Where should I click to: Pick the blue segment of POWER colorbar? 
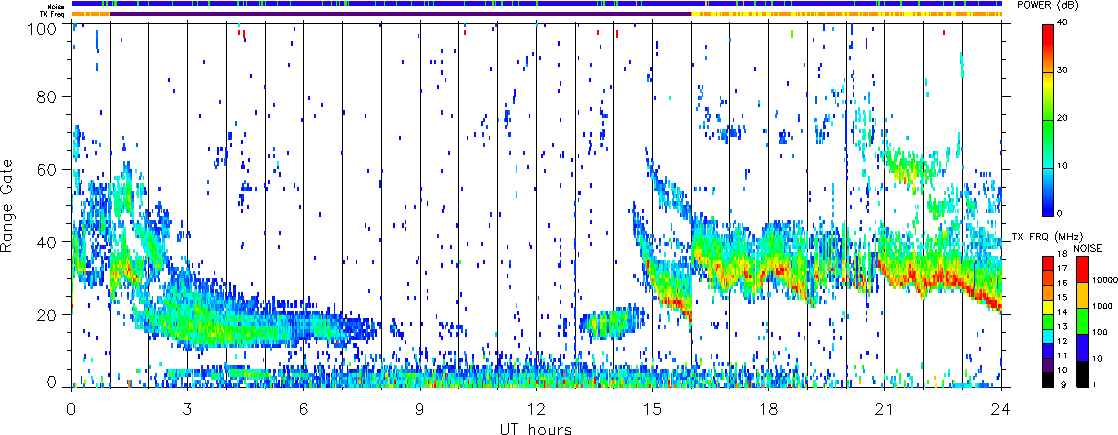(1048, 203)
